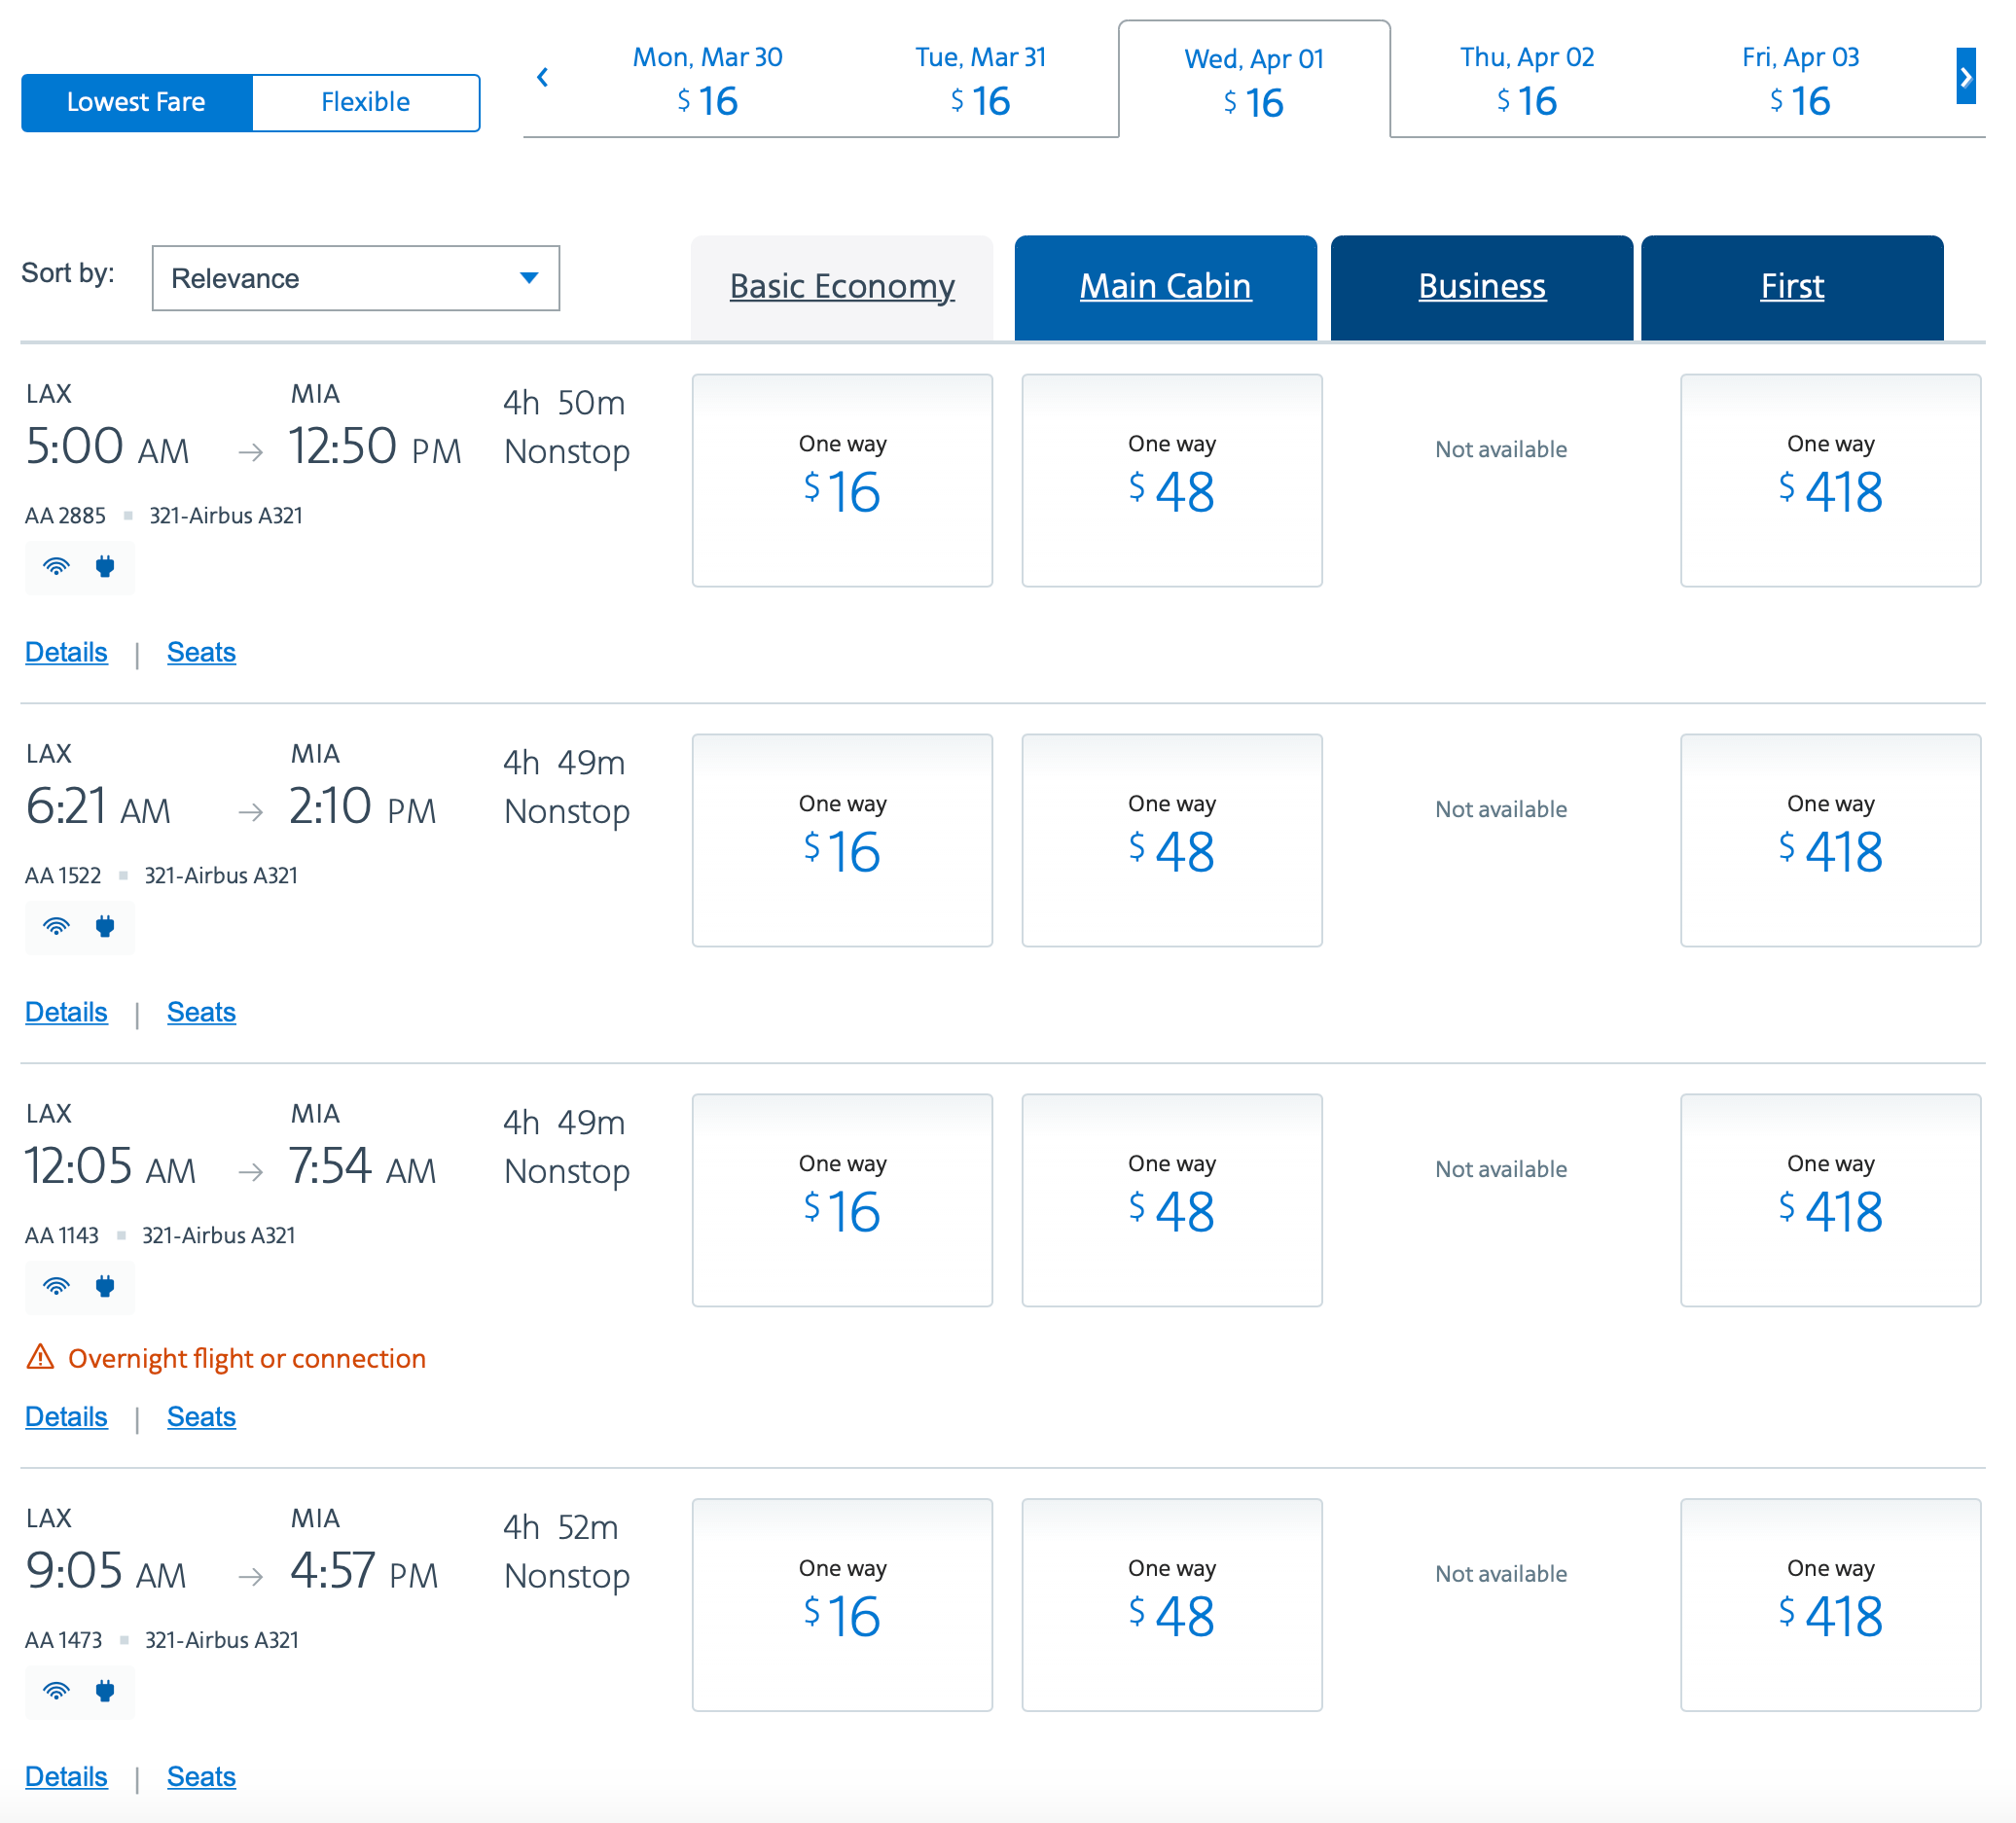The height and width of the screenshot is (1823, 2016).
Task: Click the overnight flight warning triangle icon
Action: pyautogui.click(x=40, y=1358)
